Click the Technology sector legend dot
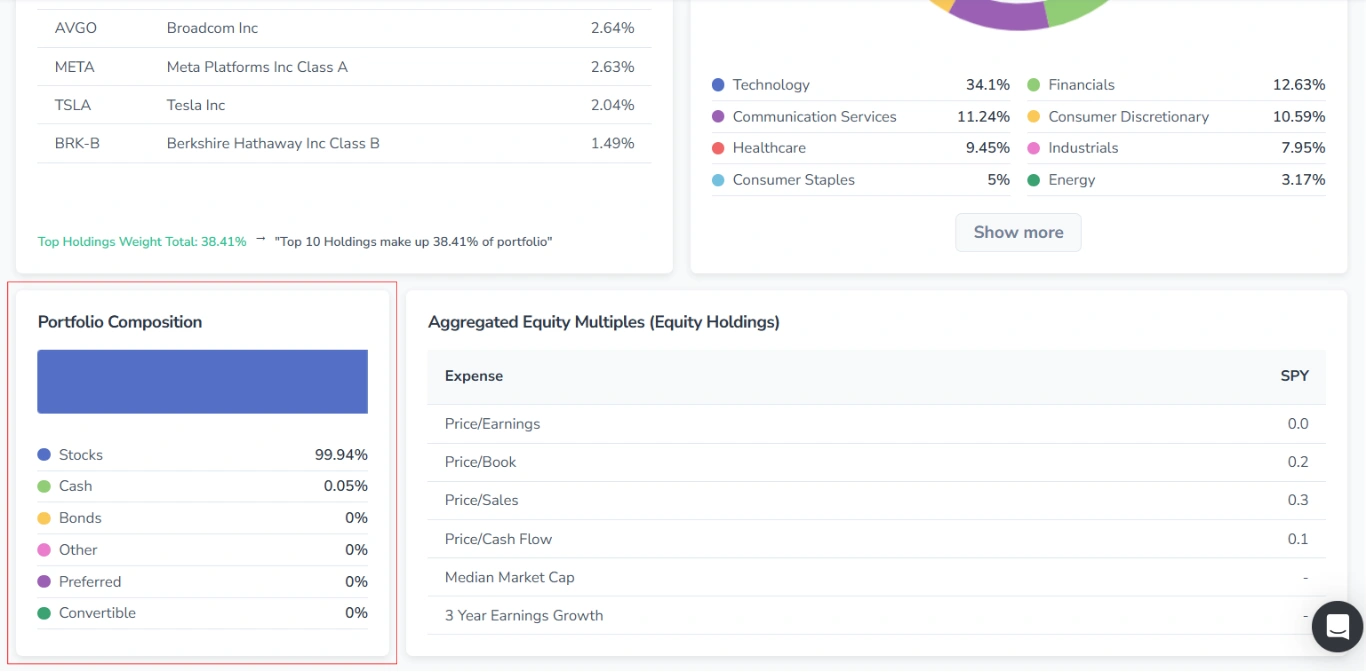1366x672 pixels. tap(716, 85)
